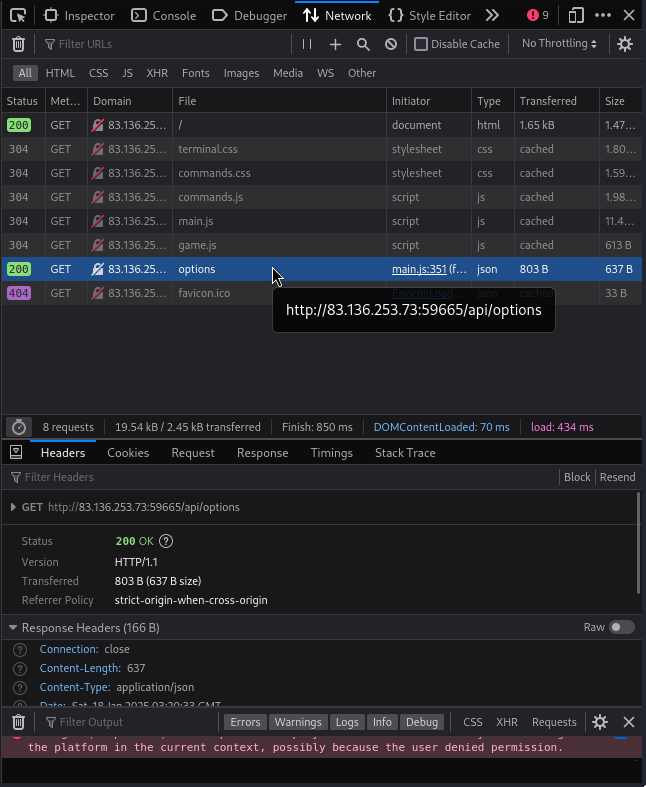Toggle responsive design mode icon

pyautogui.click(x=576, y=15)
